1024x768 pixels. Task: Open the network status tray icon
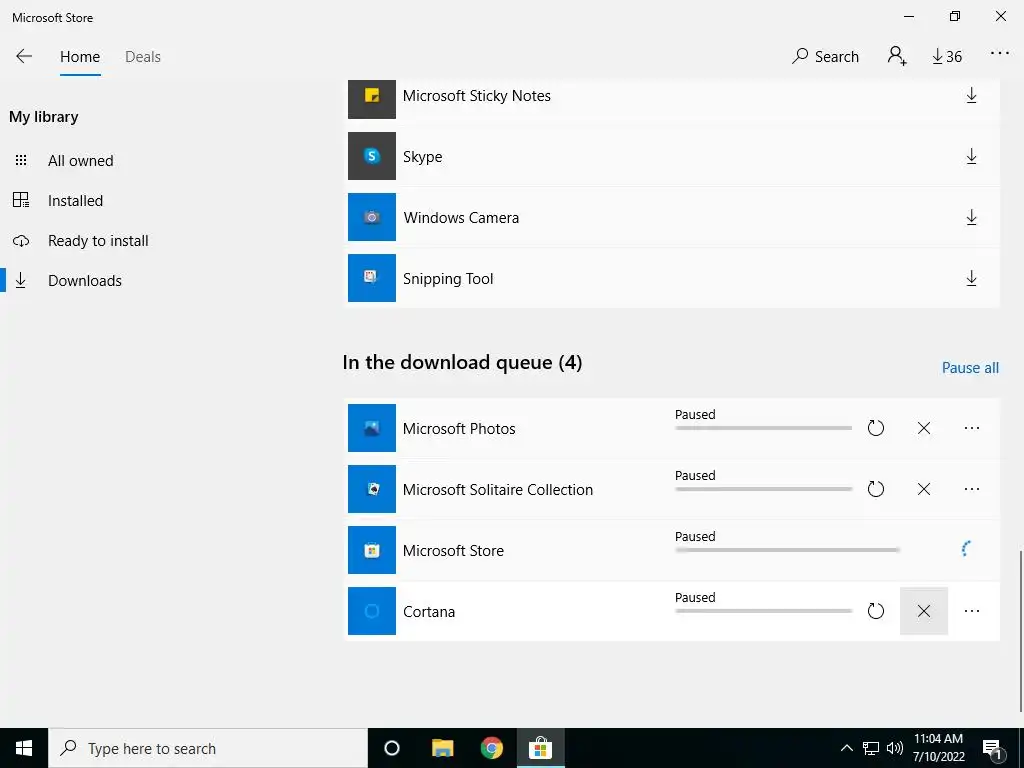coord(871,748)
